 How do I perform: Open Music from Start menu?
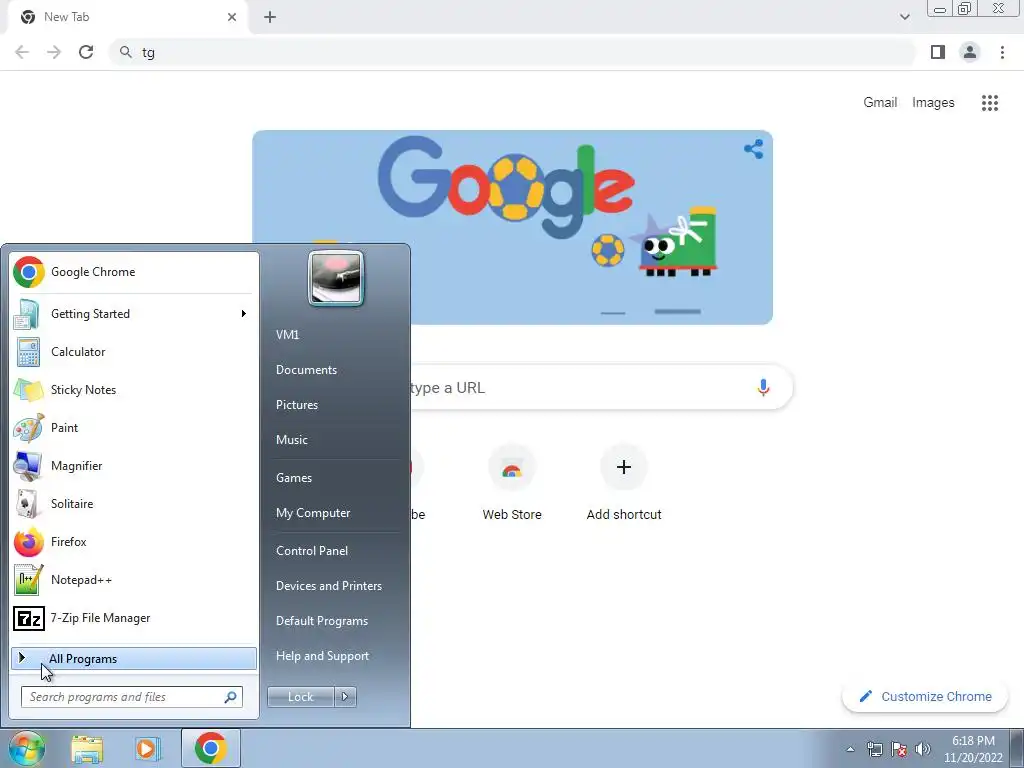coord(292,440)
